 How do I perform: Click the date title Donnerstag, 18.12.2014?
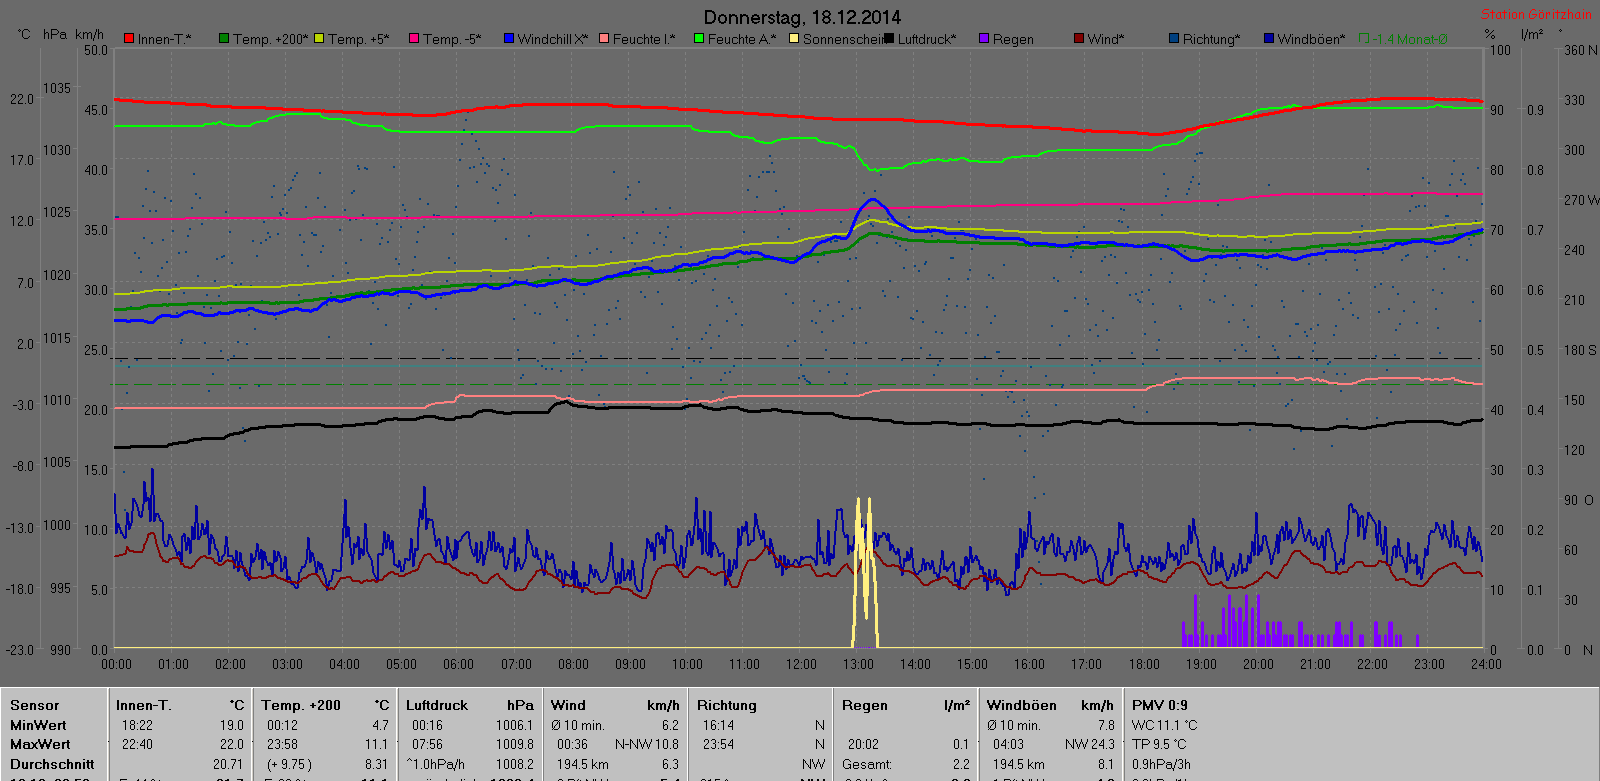(x=802, y=17)
